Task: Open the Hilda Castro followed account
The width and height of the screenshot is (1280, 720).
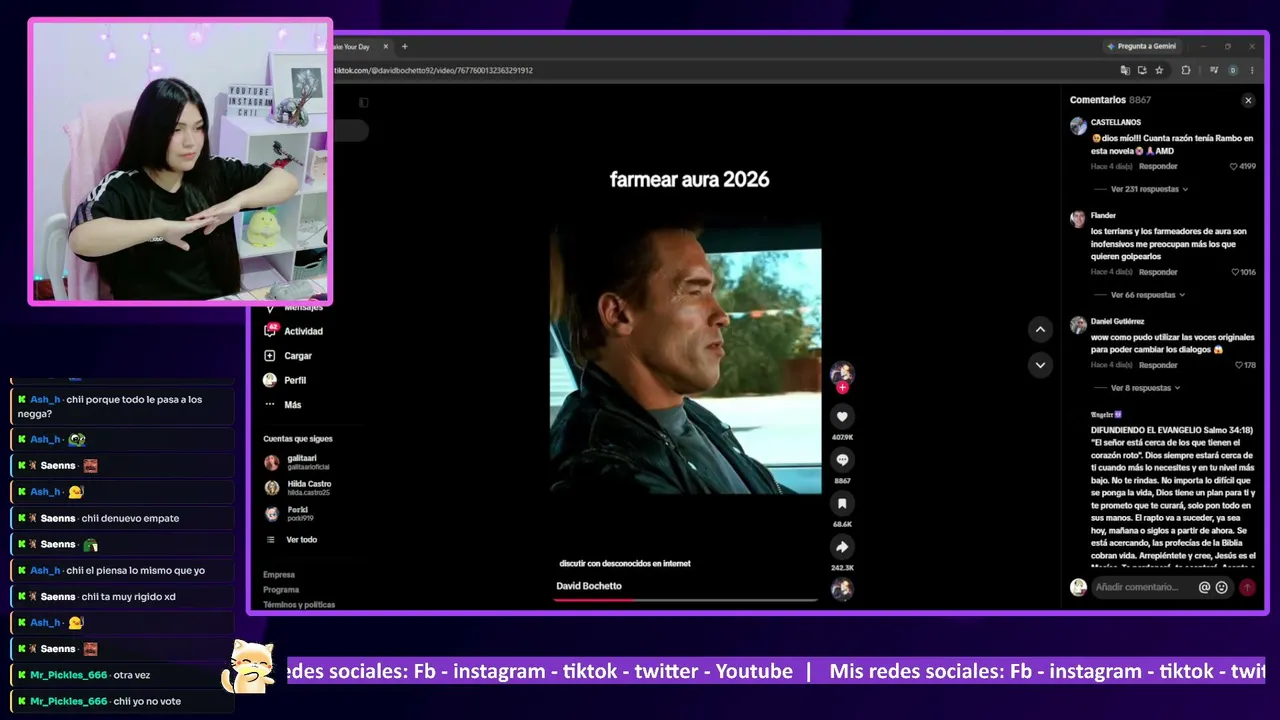Action: [300, 488]
